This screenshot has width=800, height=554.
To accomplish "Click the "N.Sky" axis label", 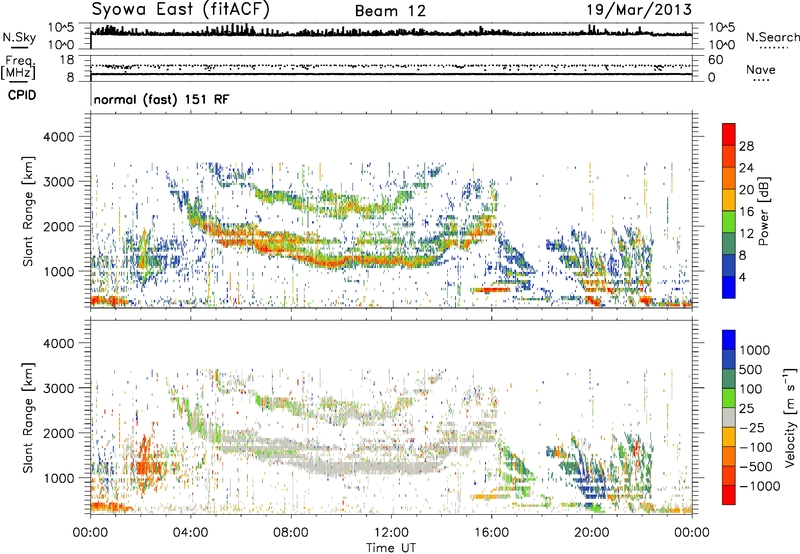I will pos(19,37).
